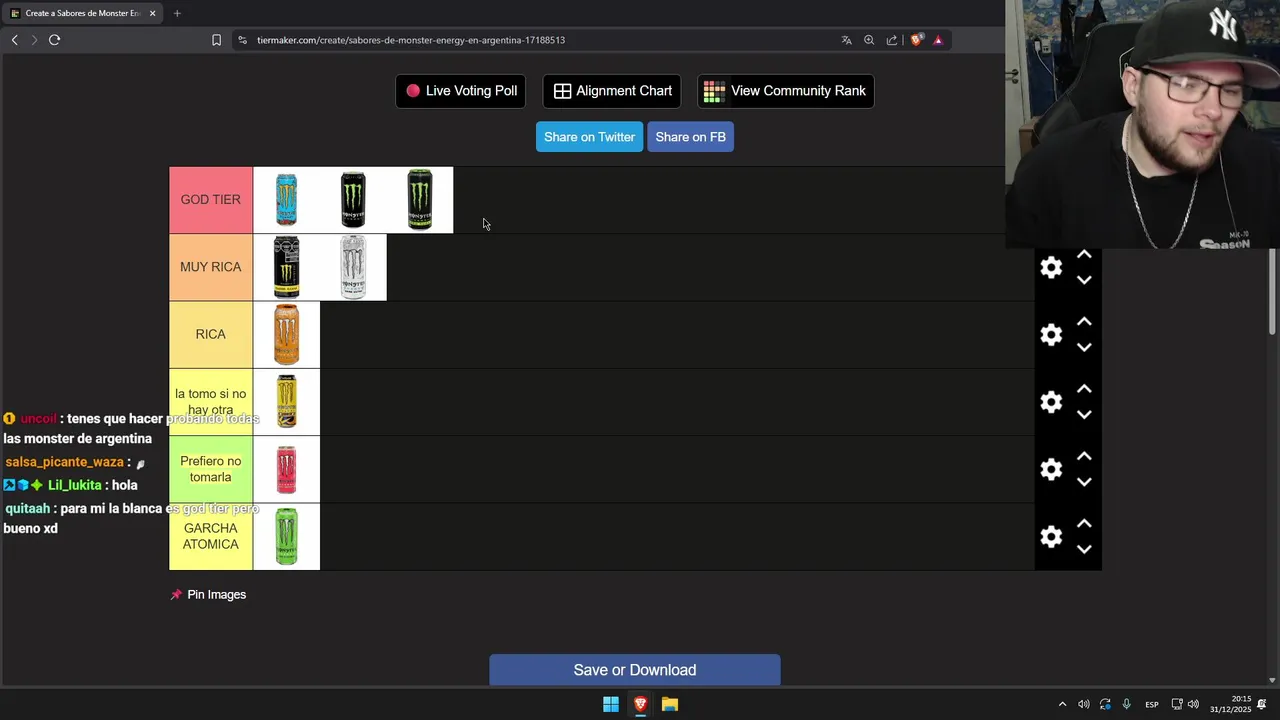The image size is (1280, 720).
Task: Select yellow Monster can thumbnail
Action: coord(286,402)
